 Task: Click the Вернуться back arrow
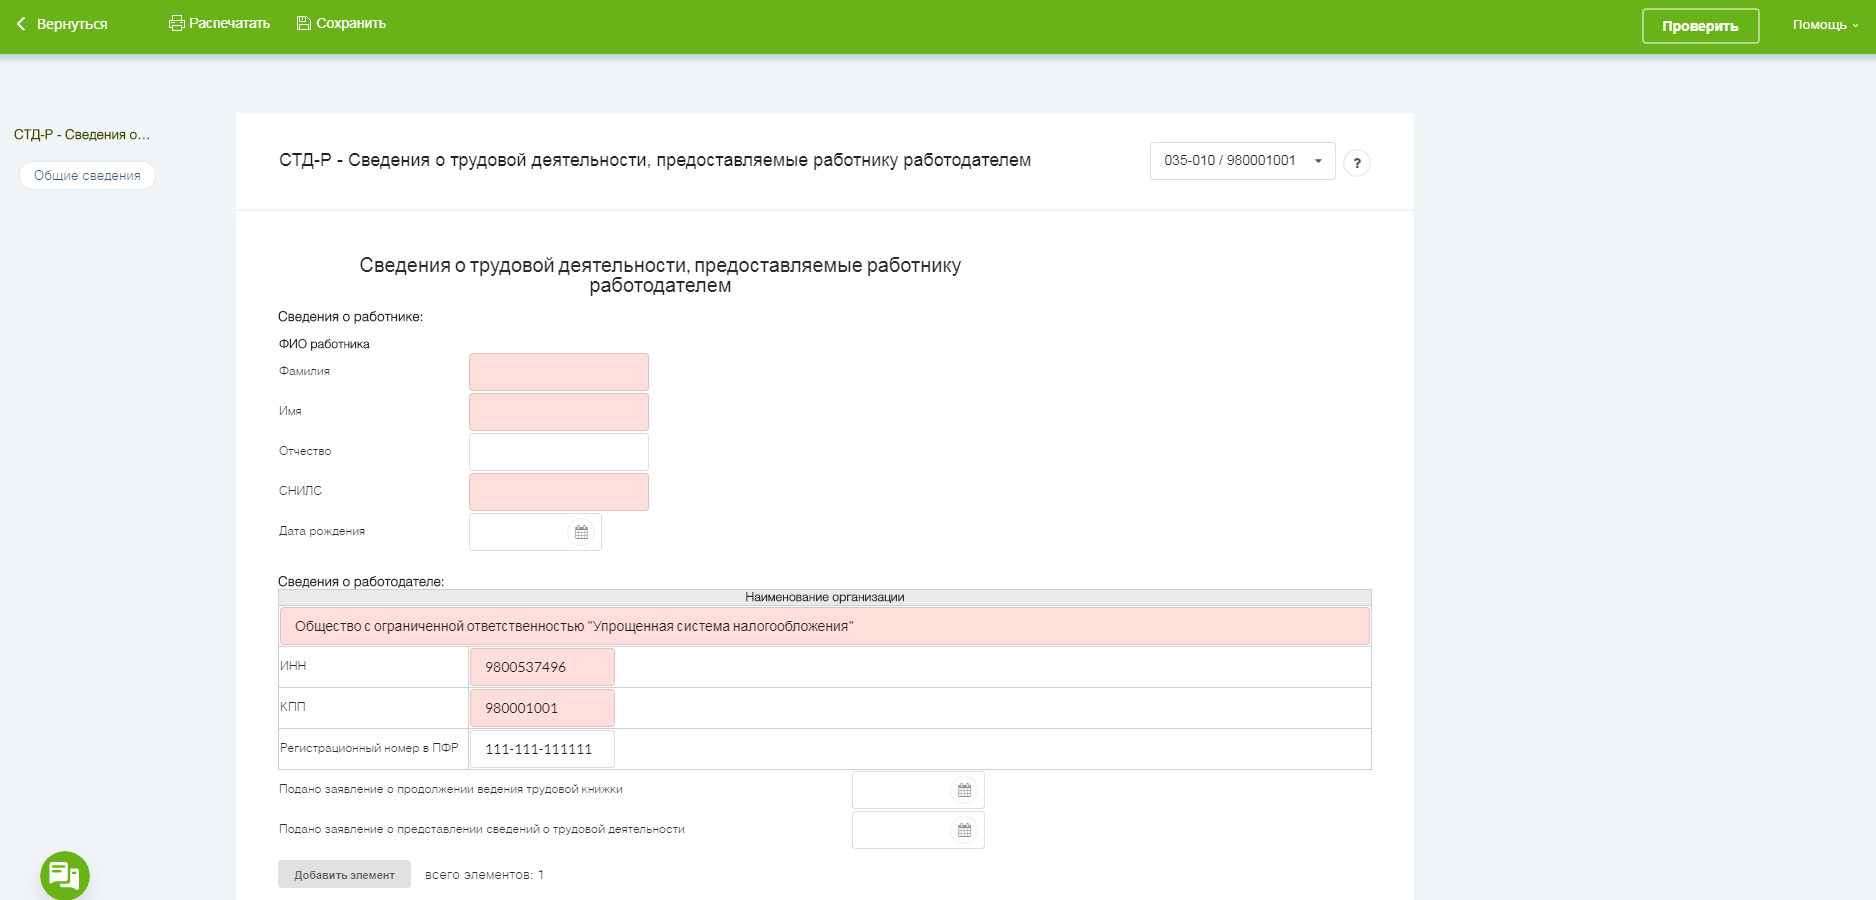[21, 24]
